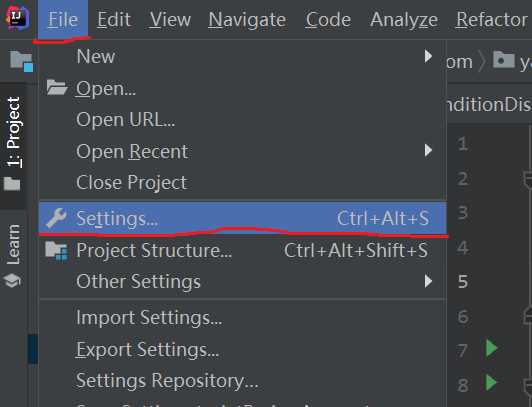Viewport: 532px width, 407px height.
Task: Run using green arrow at line 8
Action: pos(491,382)
